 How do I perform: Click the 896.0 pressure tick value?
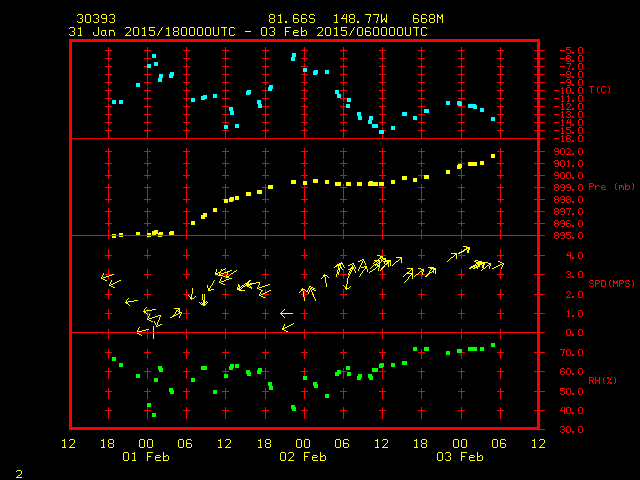click(569, 224)
